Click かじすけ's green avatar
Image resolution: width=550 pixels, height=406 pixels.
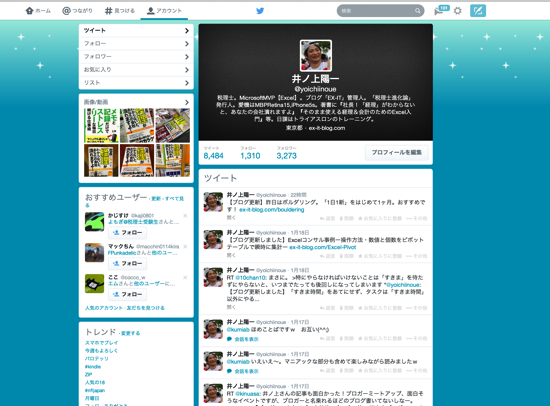tap(94, 221)
